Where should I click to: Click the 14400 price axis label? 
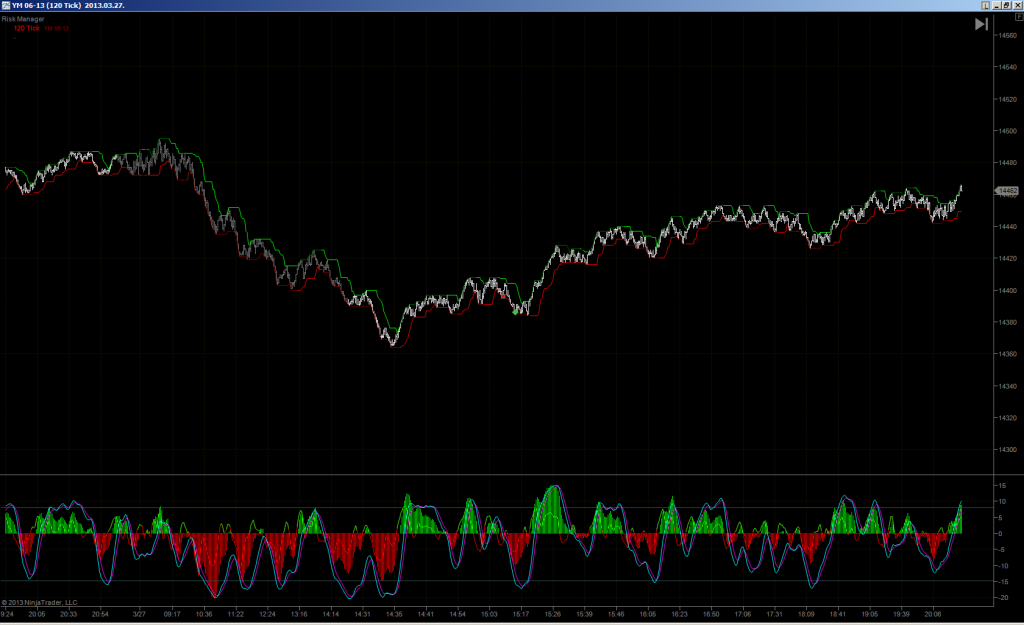(x=1007, y=290)
